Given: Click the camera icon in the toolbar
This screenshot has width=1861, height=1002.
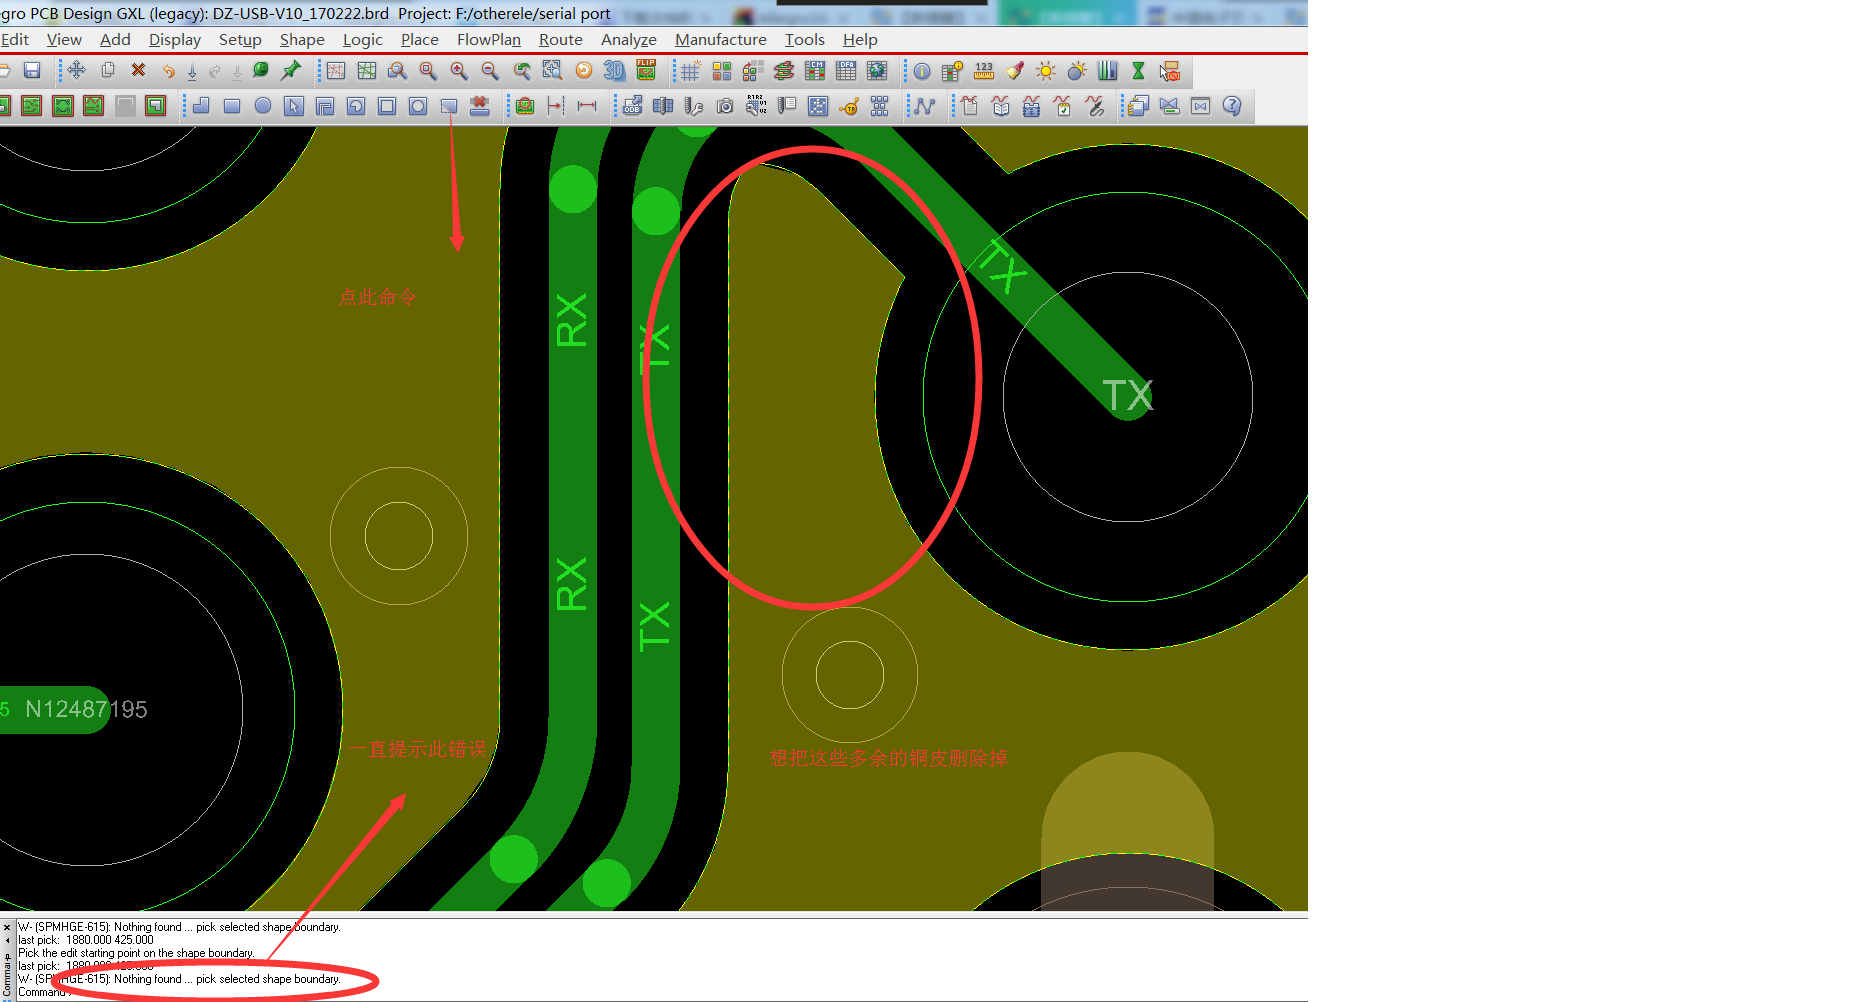Looking at the screenshot, I should click(725, 106).
